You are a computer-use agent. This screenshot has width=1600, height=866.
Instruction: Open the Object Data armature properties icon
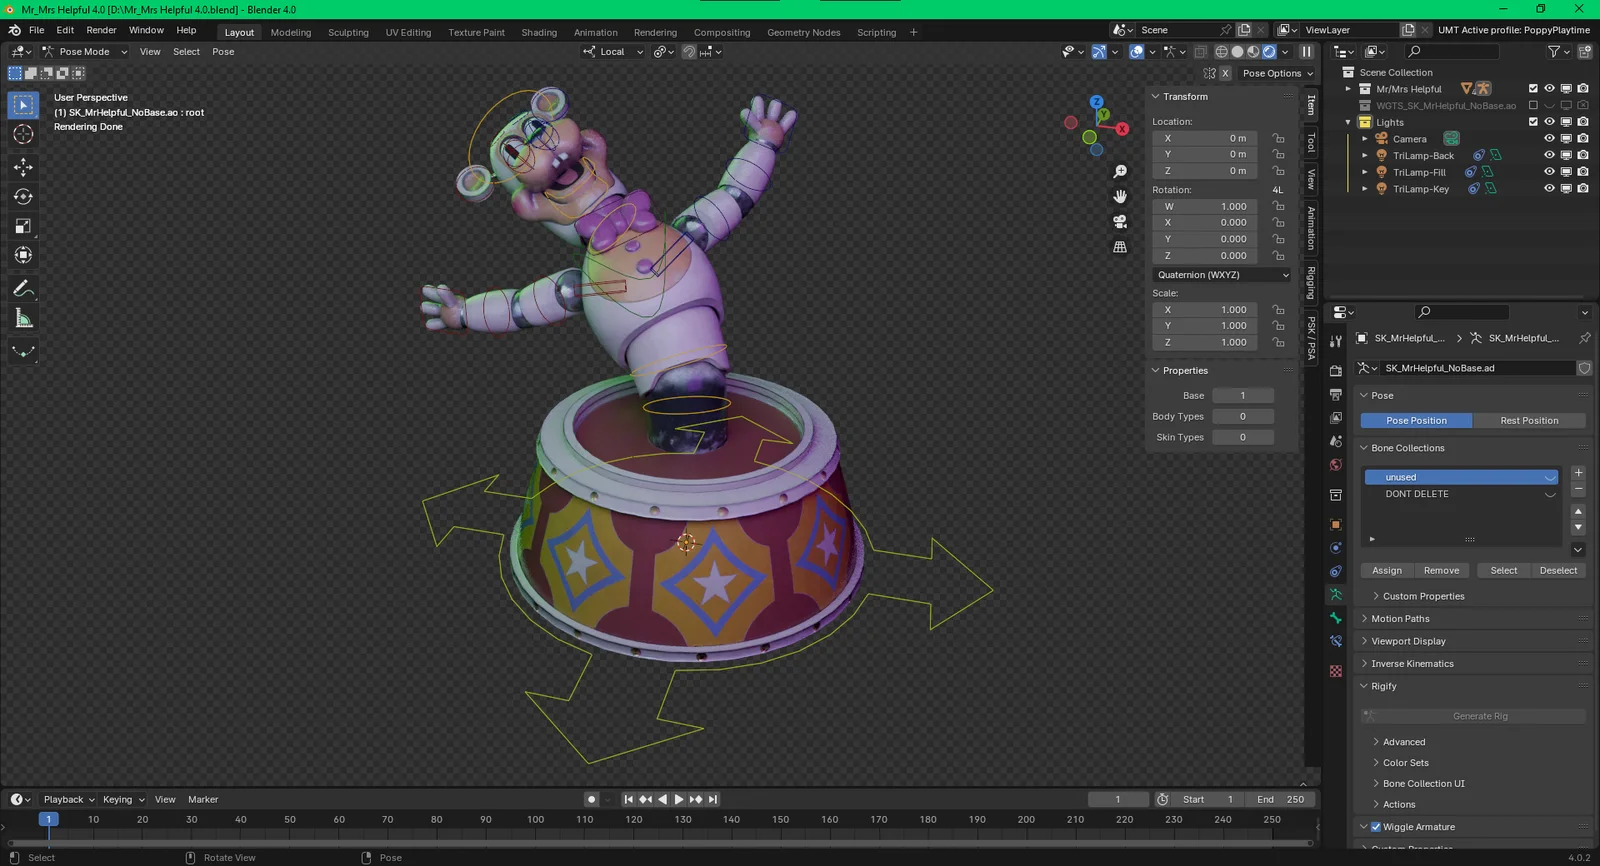(x=1336, y=594)
